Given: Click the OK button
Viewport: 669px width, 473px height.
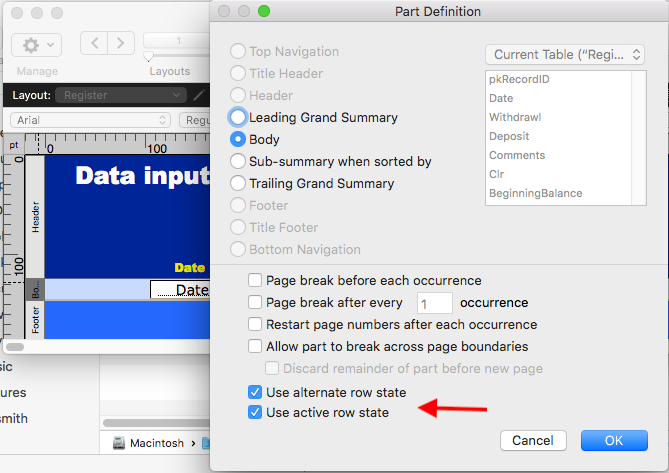Looking at the screenshot, I should coord(614,440).
